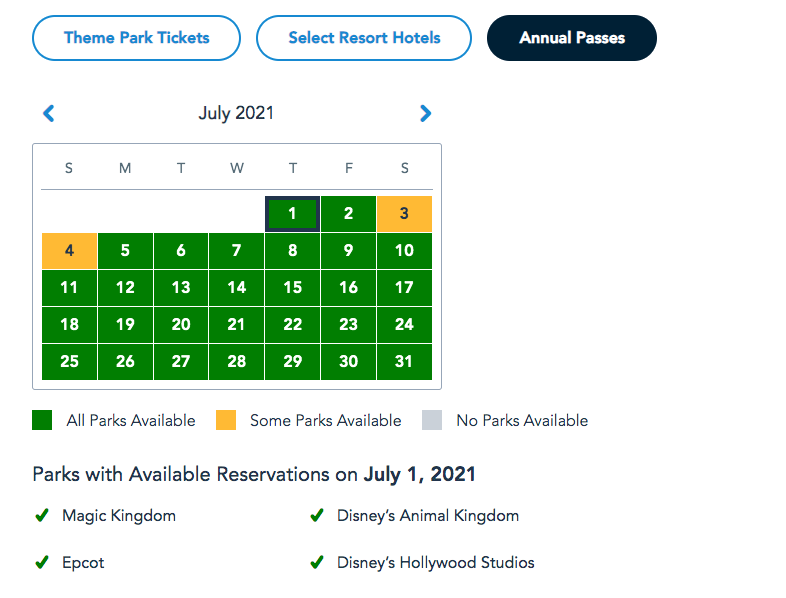Select the Annual Passes tab

(572, 38)
